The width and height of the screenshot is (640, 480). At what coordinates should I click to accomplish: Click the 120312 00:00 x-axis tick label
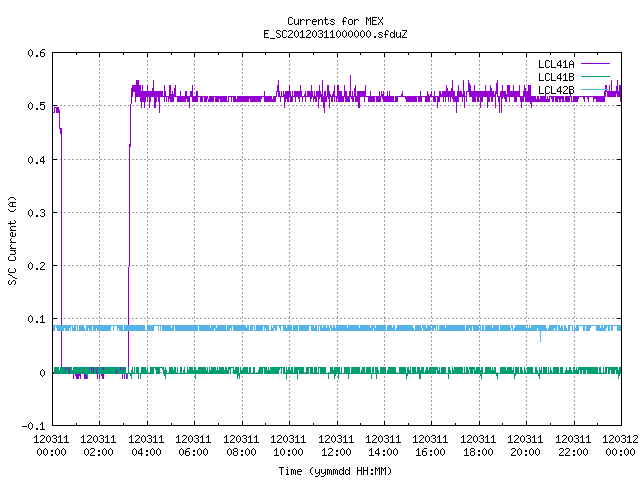click(x=620, y=446)
